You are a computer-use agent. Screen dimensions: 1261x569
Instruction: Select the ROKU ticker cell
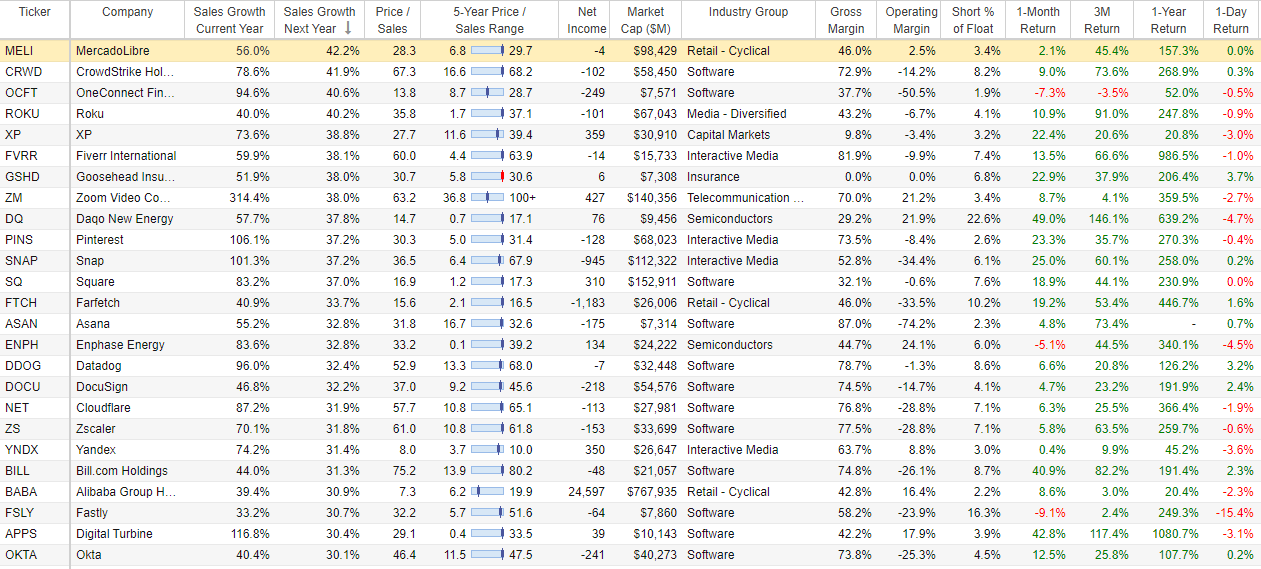coord(20,114)
